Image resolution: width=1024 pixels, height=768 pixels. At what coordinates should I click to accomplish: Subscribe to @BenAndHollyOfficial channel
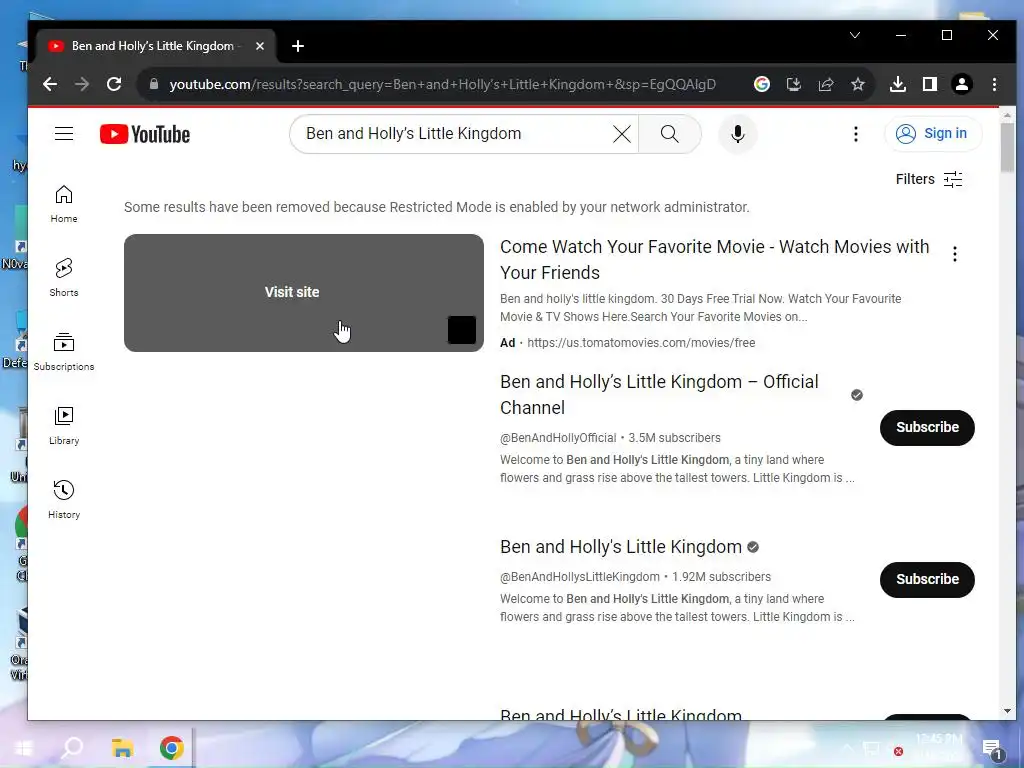tap(927, 428)
